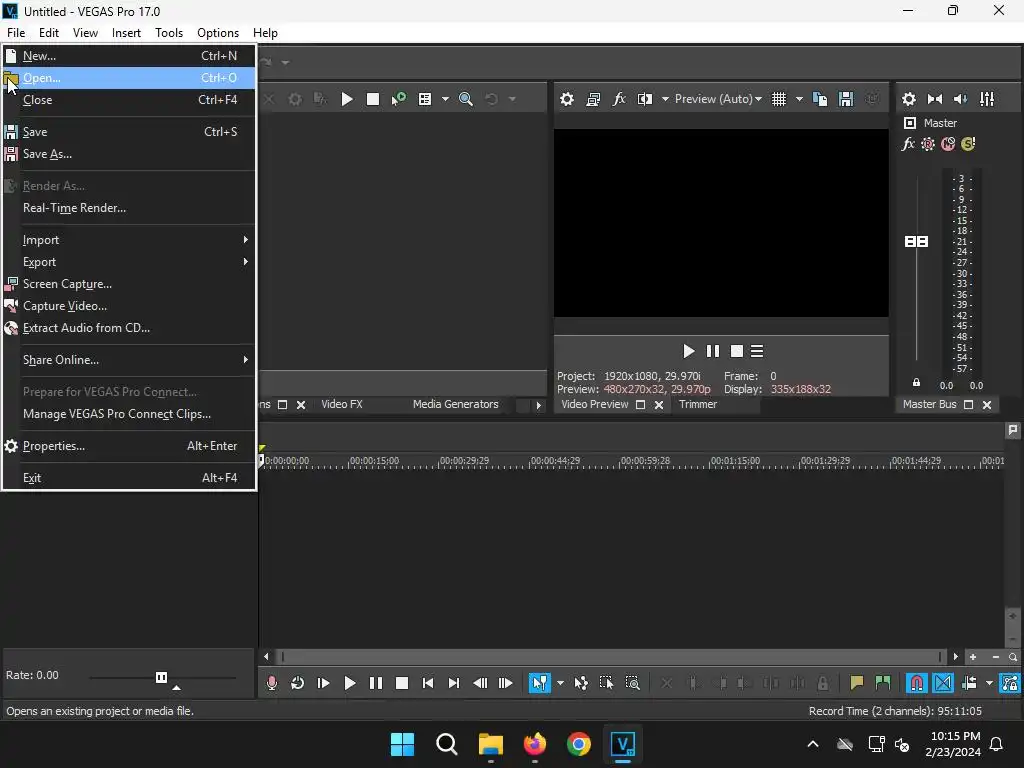Click Downmix Output icon in Master Bus
Image resolution: width=1024 pixels, height=768 pixels.
(935, 99)
